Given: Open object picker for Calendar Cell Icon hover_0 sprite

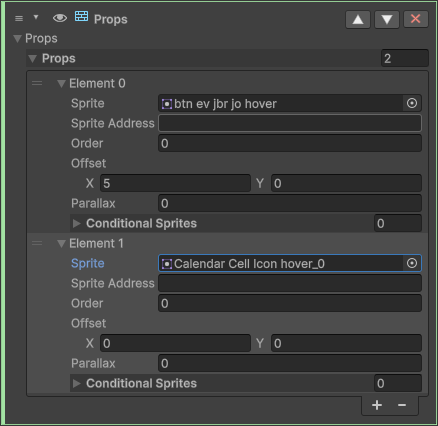Looking at the screenshot, I should coord(412,263).
